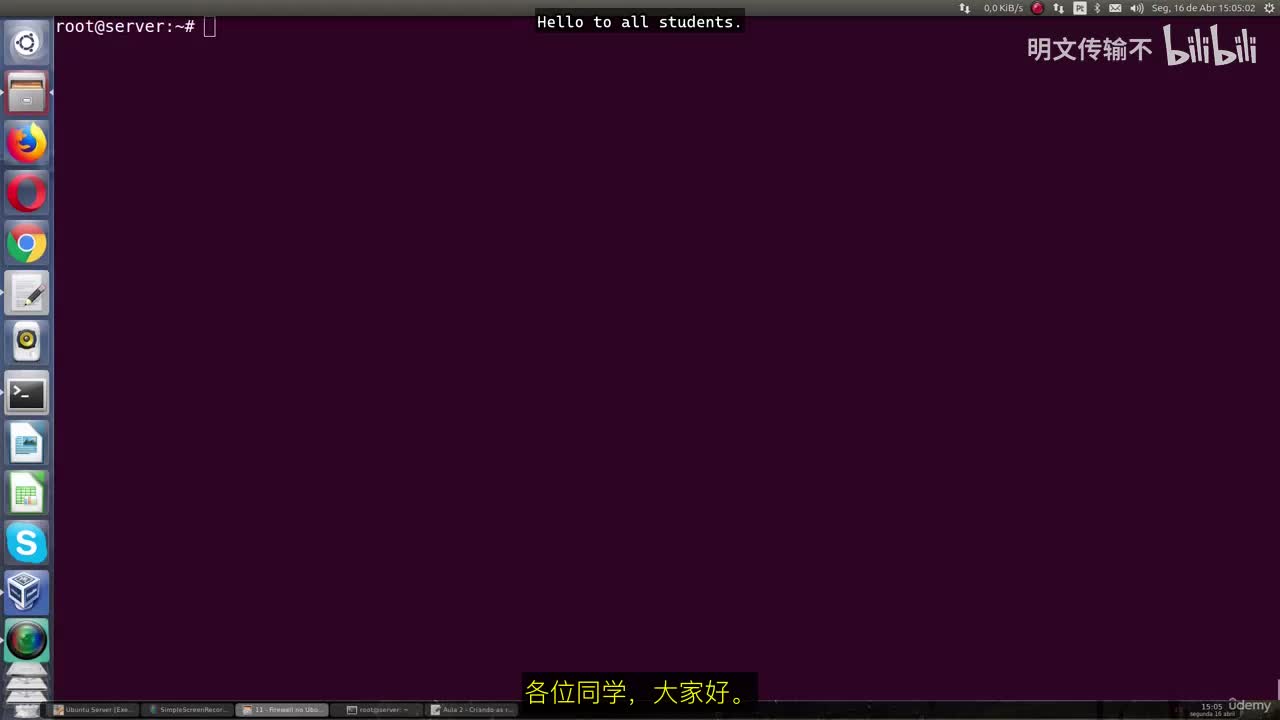Switch to root@server taskbar window
1280x720 pixels.
(378, 710)
